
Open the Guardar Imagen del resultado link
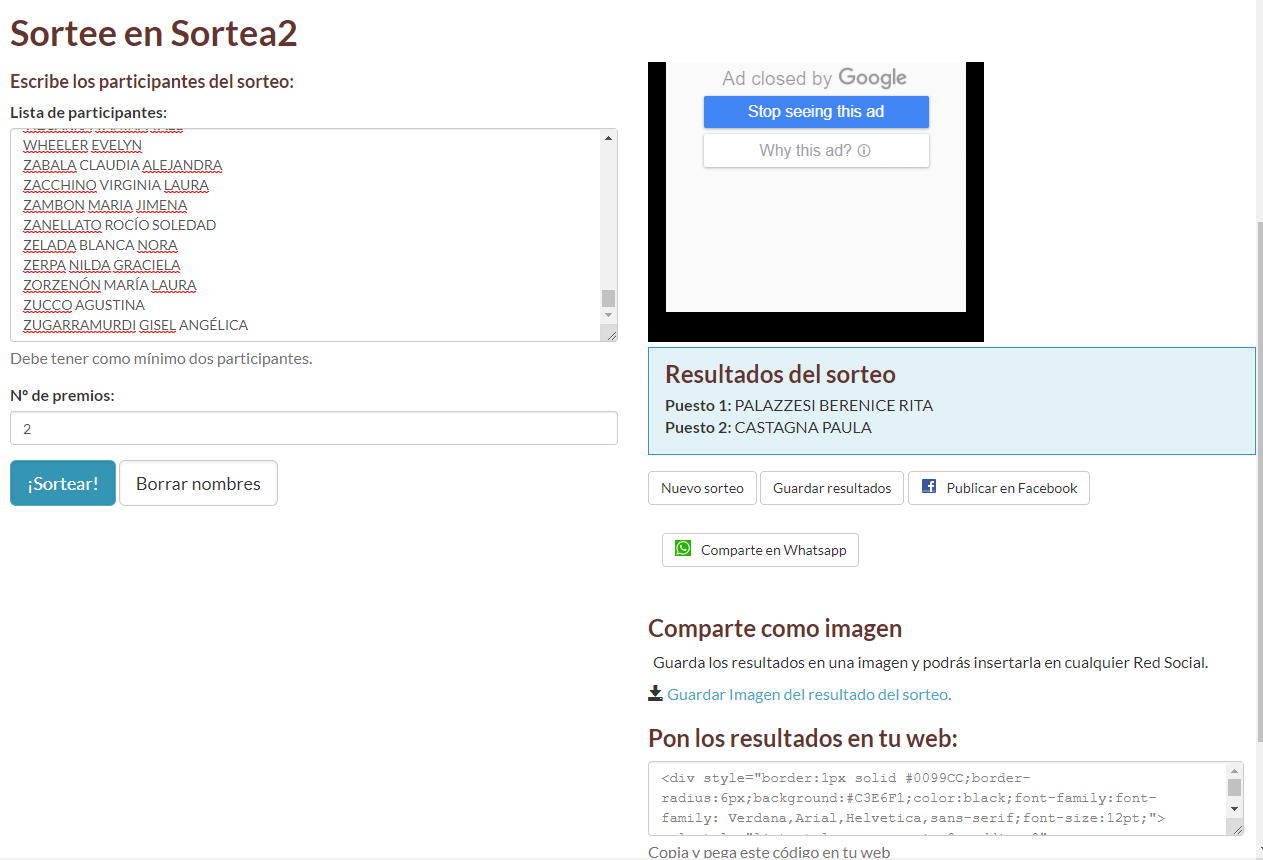[808, 694]
